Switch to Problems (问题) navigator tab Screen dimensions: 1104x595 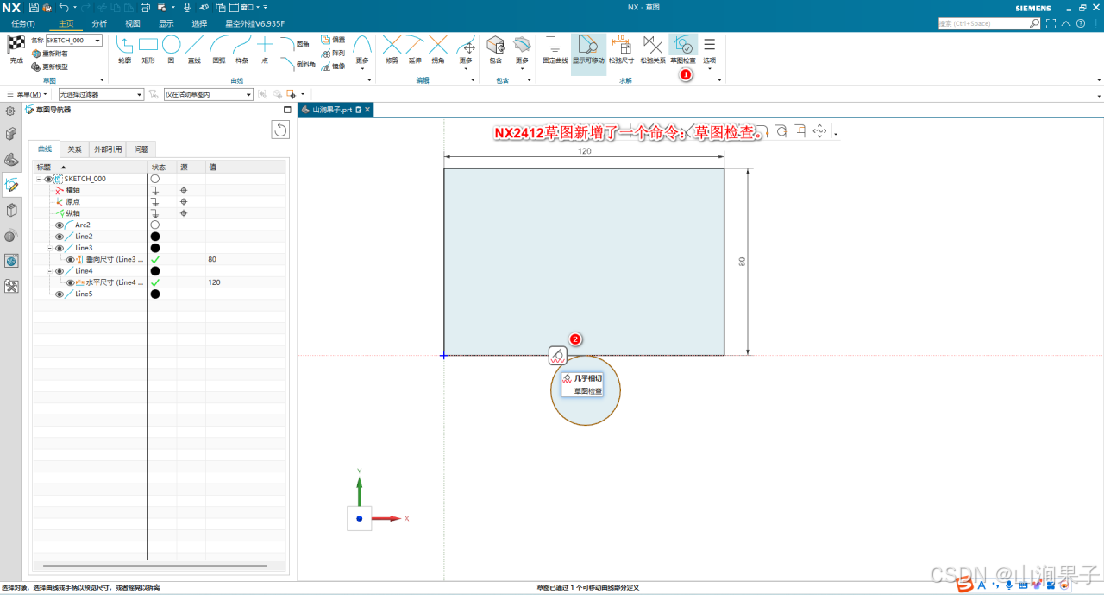coord(142,149)
